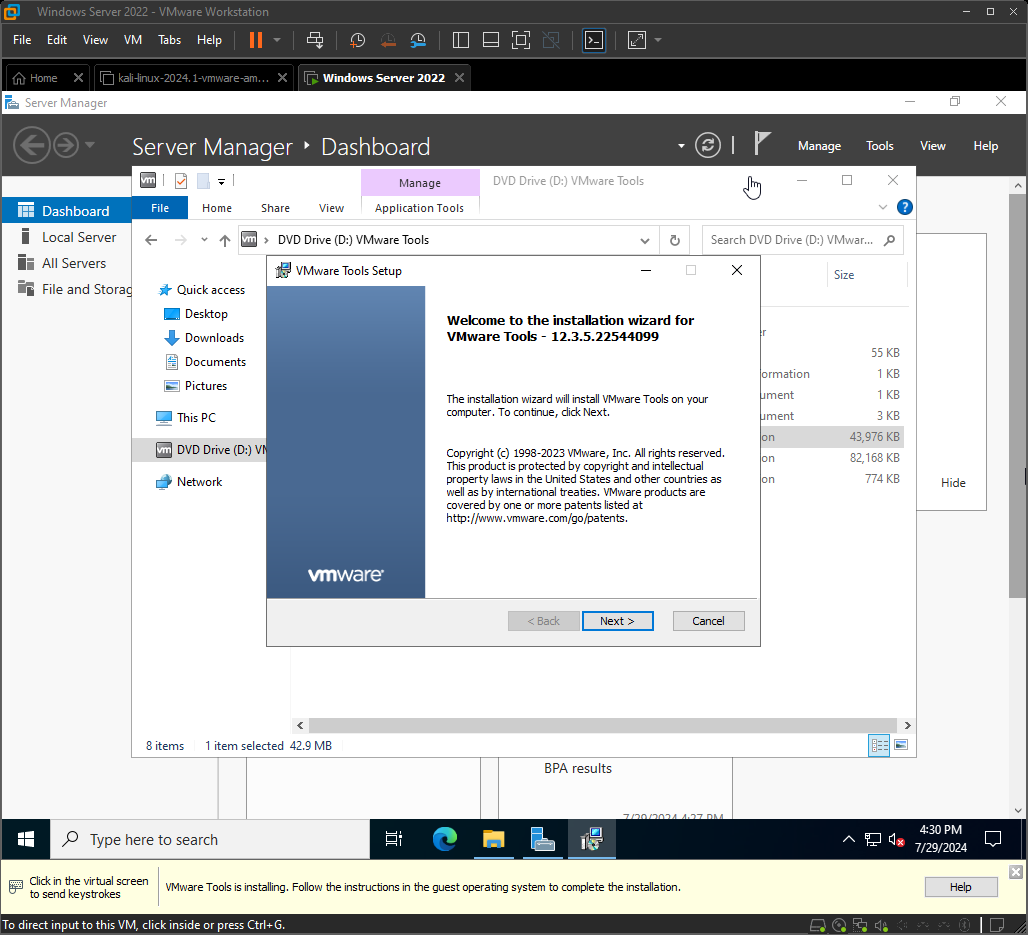Dismiss the VMware Tools hint bar
The height and width of the screenshot is (935, 1028).
point(1016,872)
